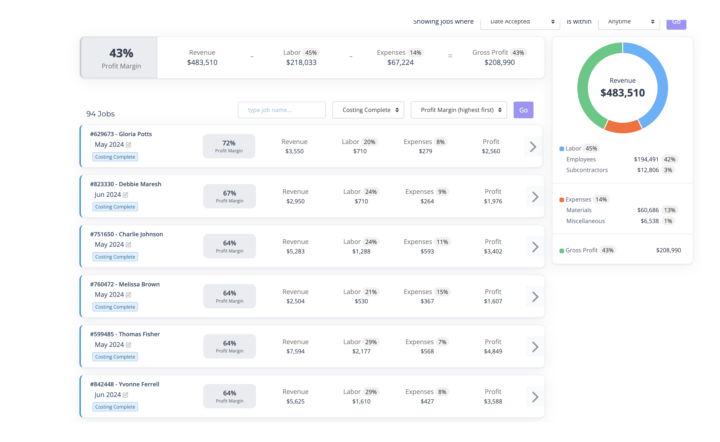Select job #599485 - Thomas Fisher title
The height and width of the screenshot is (442, 720).
tap(125, 334)
